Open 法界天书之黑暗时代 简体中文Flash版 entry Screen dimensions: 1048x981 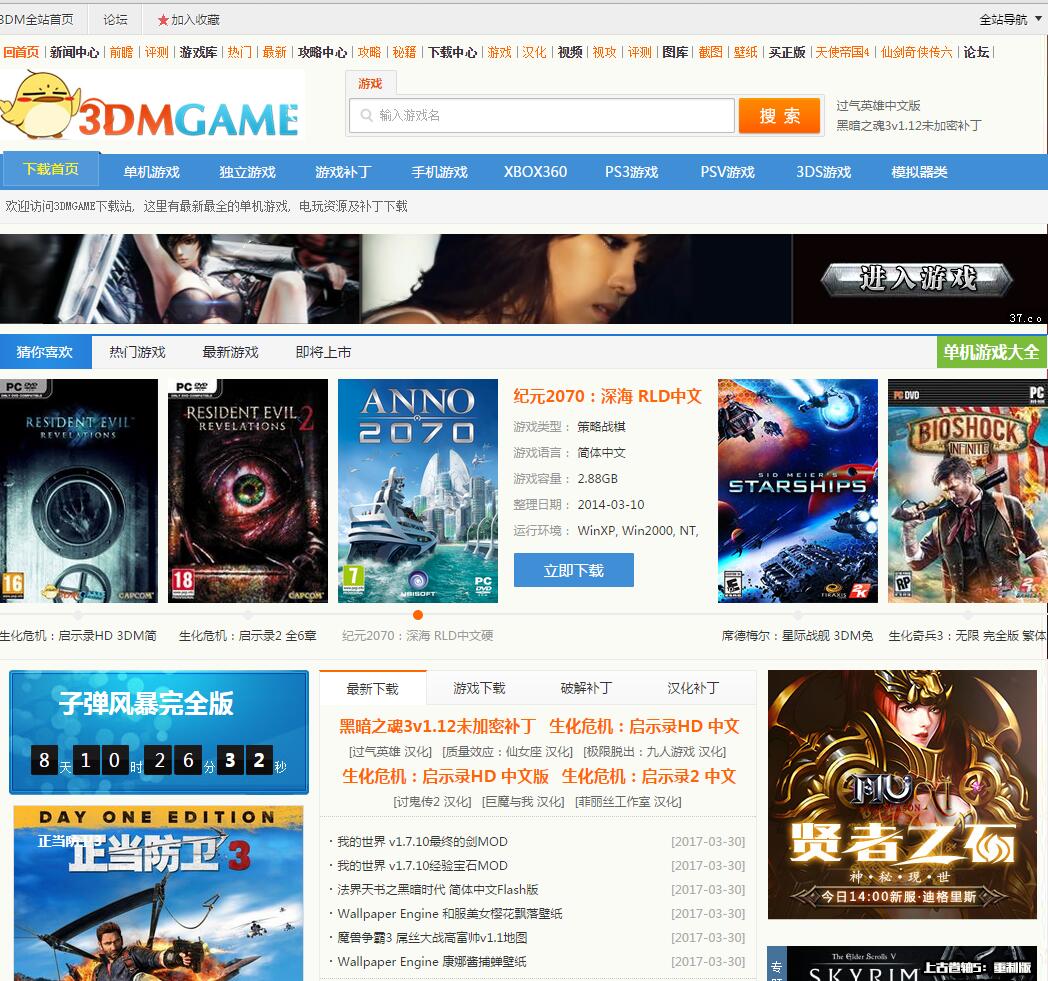[438, 889]
